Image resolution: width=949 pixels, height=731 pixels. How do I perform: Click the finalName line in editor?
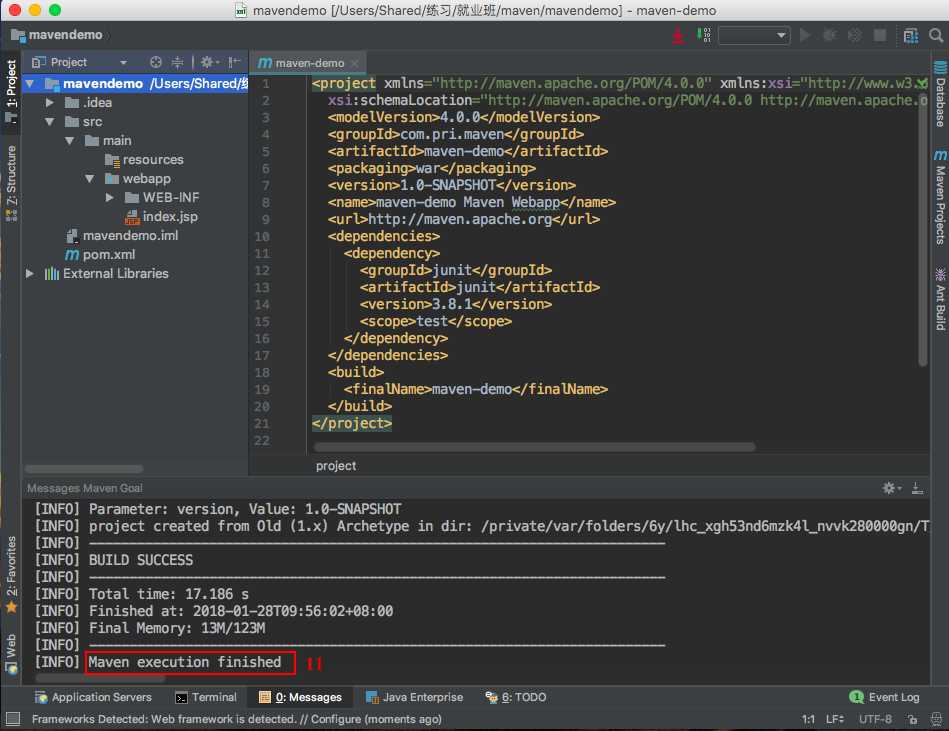476,389
